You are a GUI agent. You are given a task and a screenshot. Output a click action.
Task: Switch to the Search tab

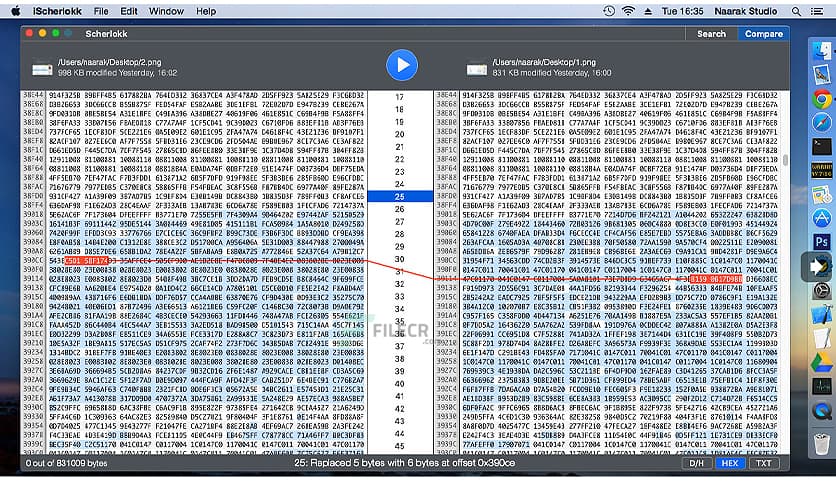711,34
